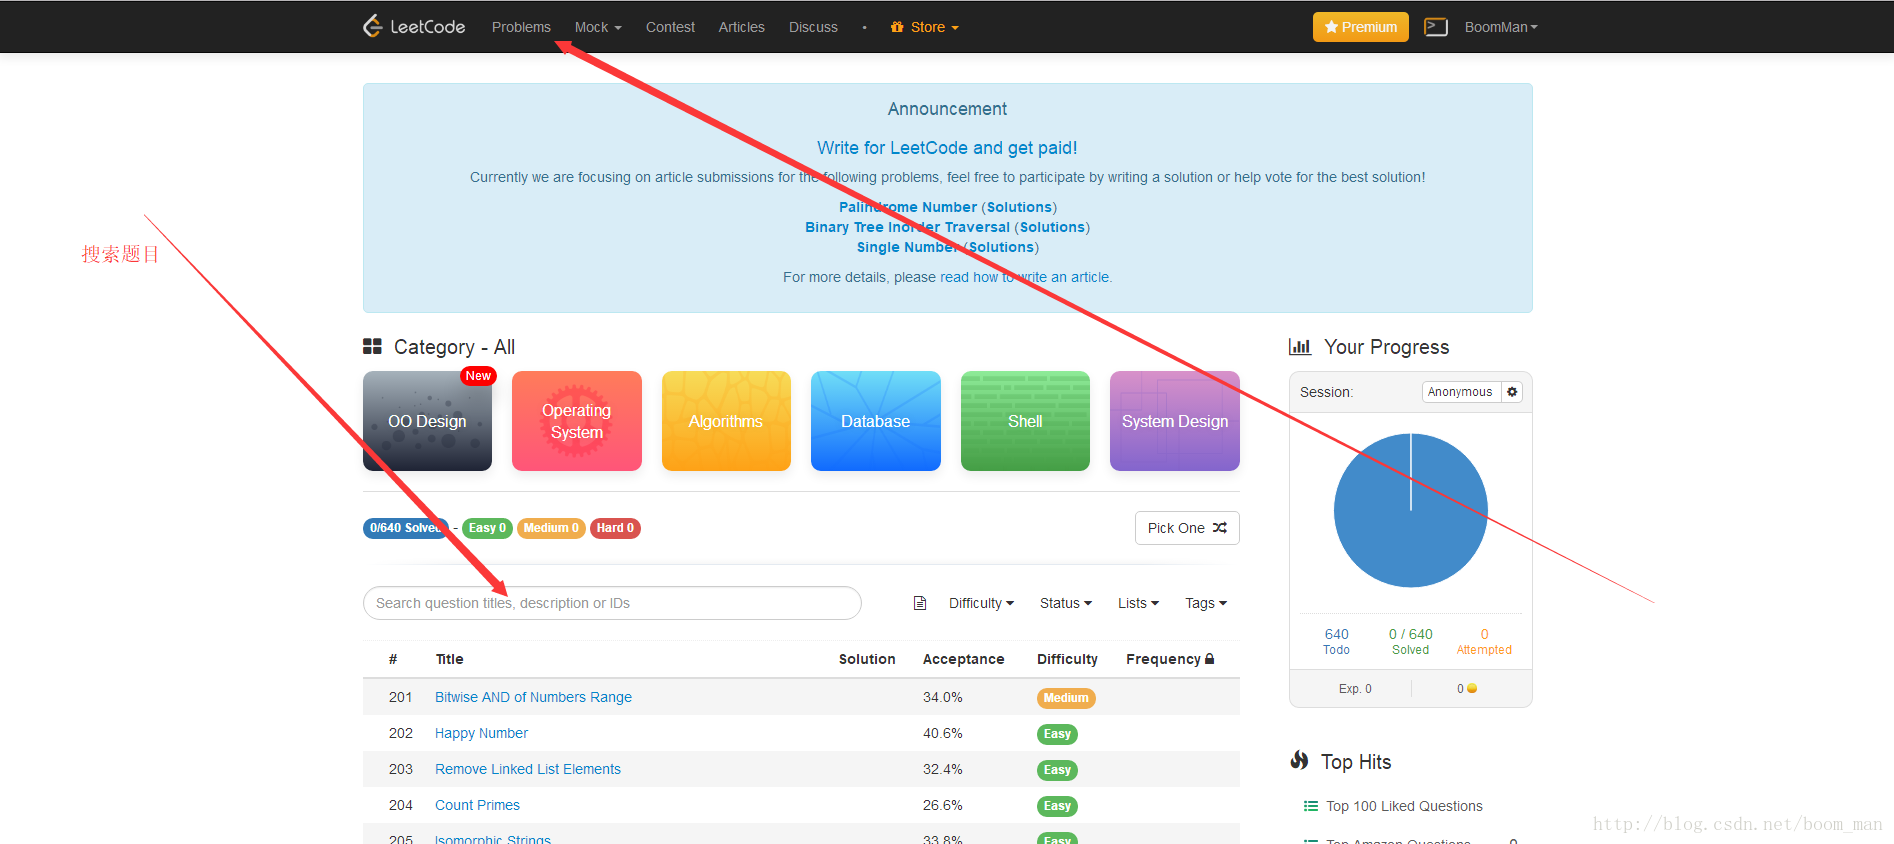1894x844 pixels.
Task: Open the Premium upgrade button
Action: pos(1360,27)
